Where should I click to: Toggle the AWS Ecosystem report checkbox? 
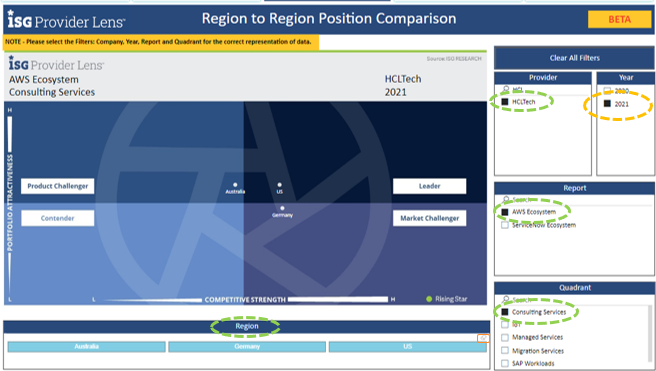505,212
